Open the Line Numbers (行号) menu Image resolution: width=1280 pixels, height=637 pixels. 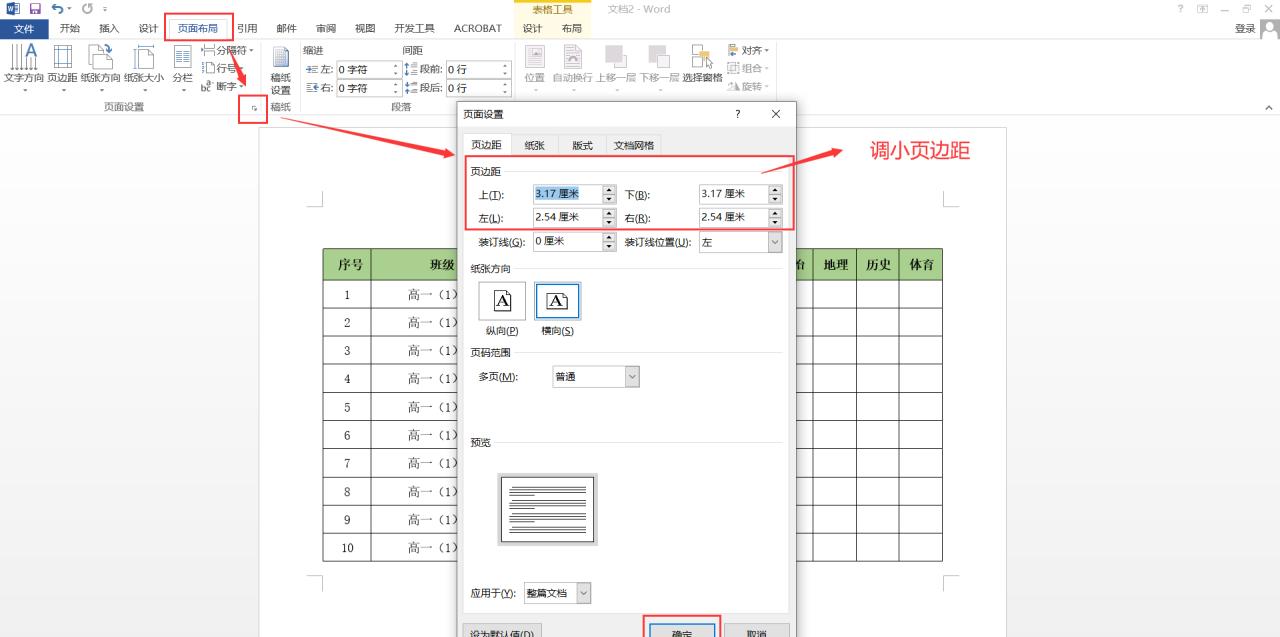pyautogui.click(x=222, y=68)
